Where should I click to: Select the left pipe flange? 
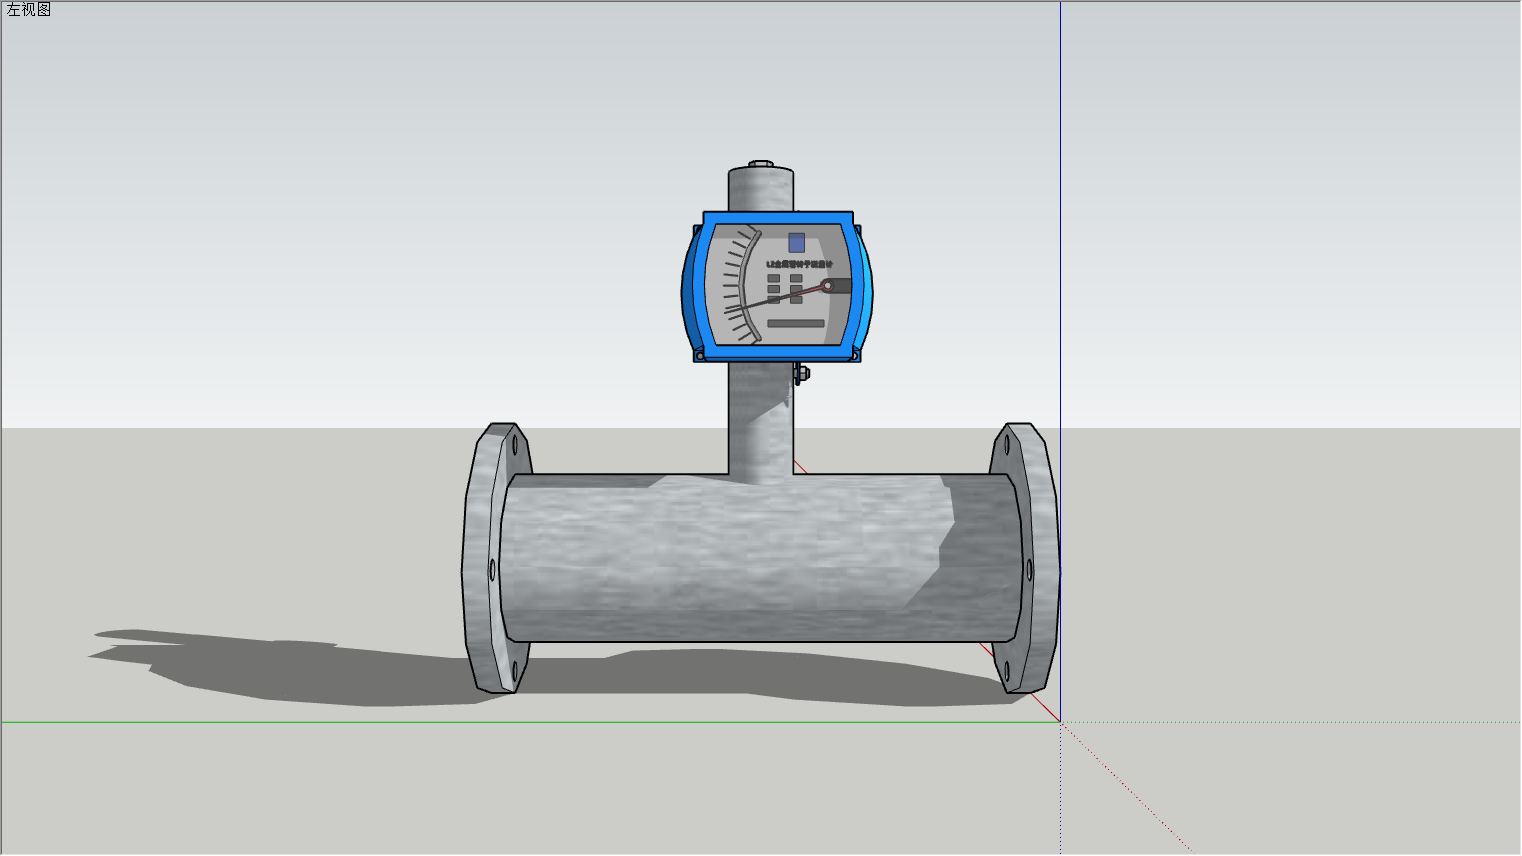click(496, 558)
